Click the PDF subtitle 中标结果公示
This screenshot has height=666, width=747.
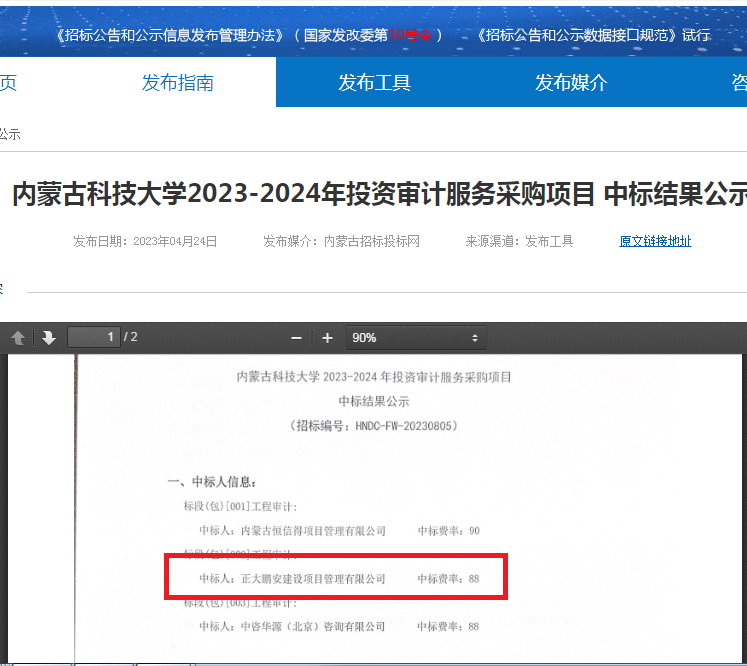point(374,402)
